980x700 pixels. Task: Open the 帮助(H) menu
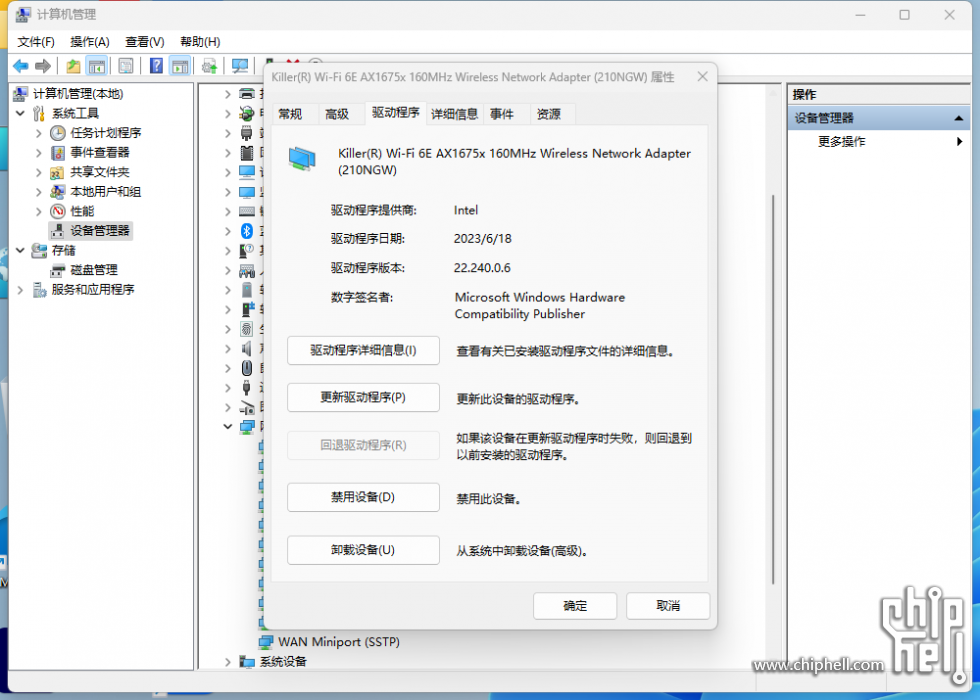pos(200,42)
